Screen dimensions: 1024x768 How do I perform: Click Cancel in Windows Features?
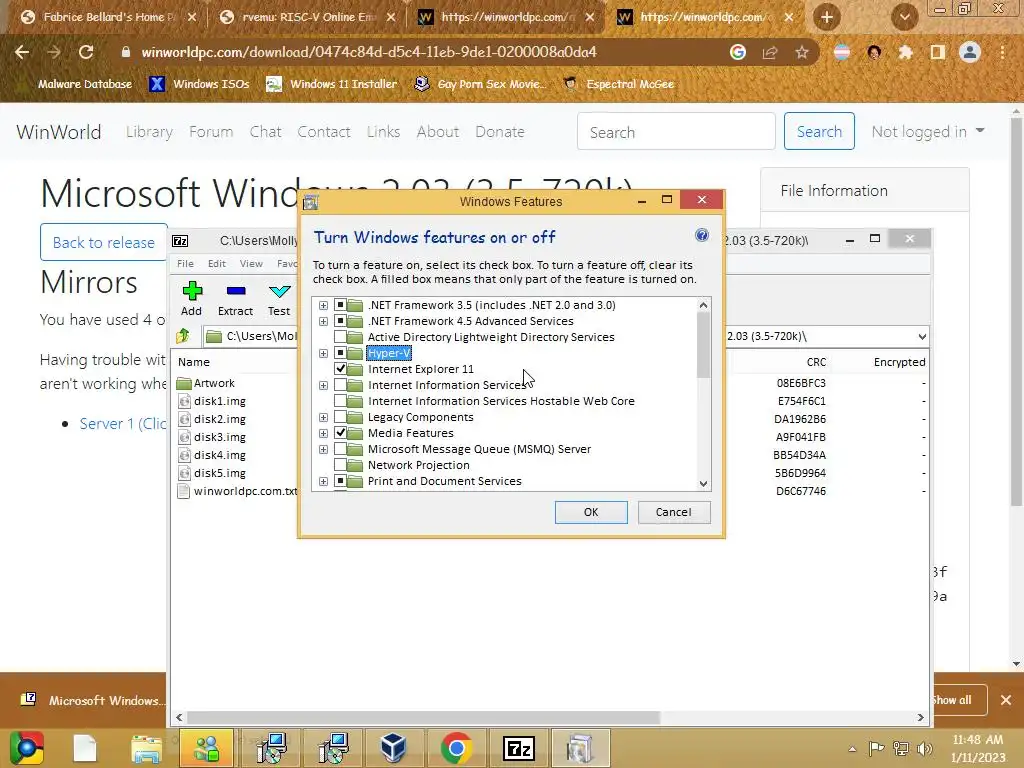(673, 512)
